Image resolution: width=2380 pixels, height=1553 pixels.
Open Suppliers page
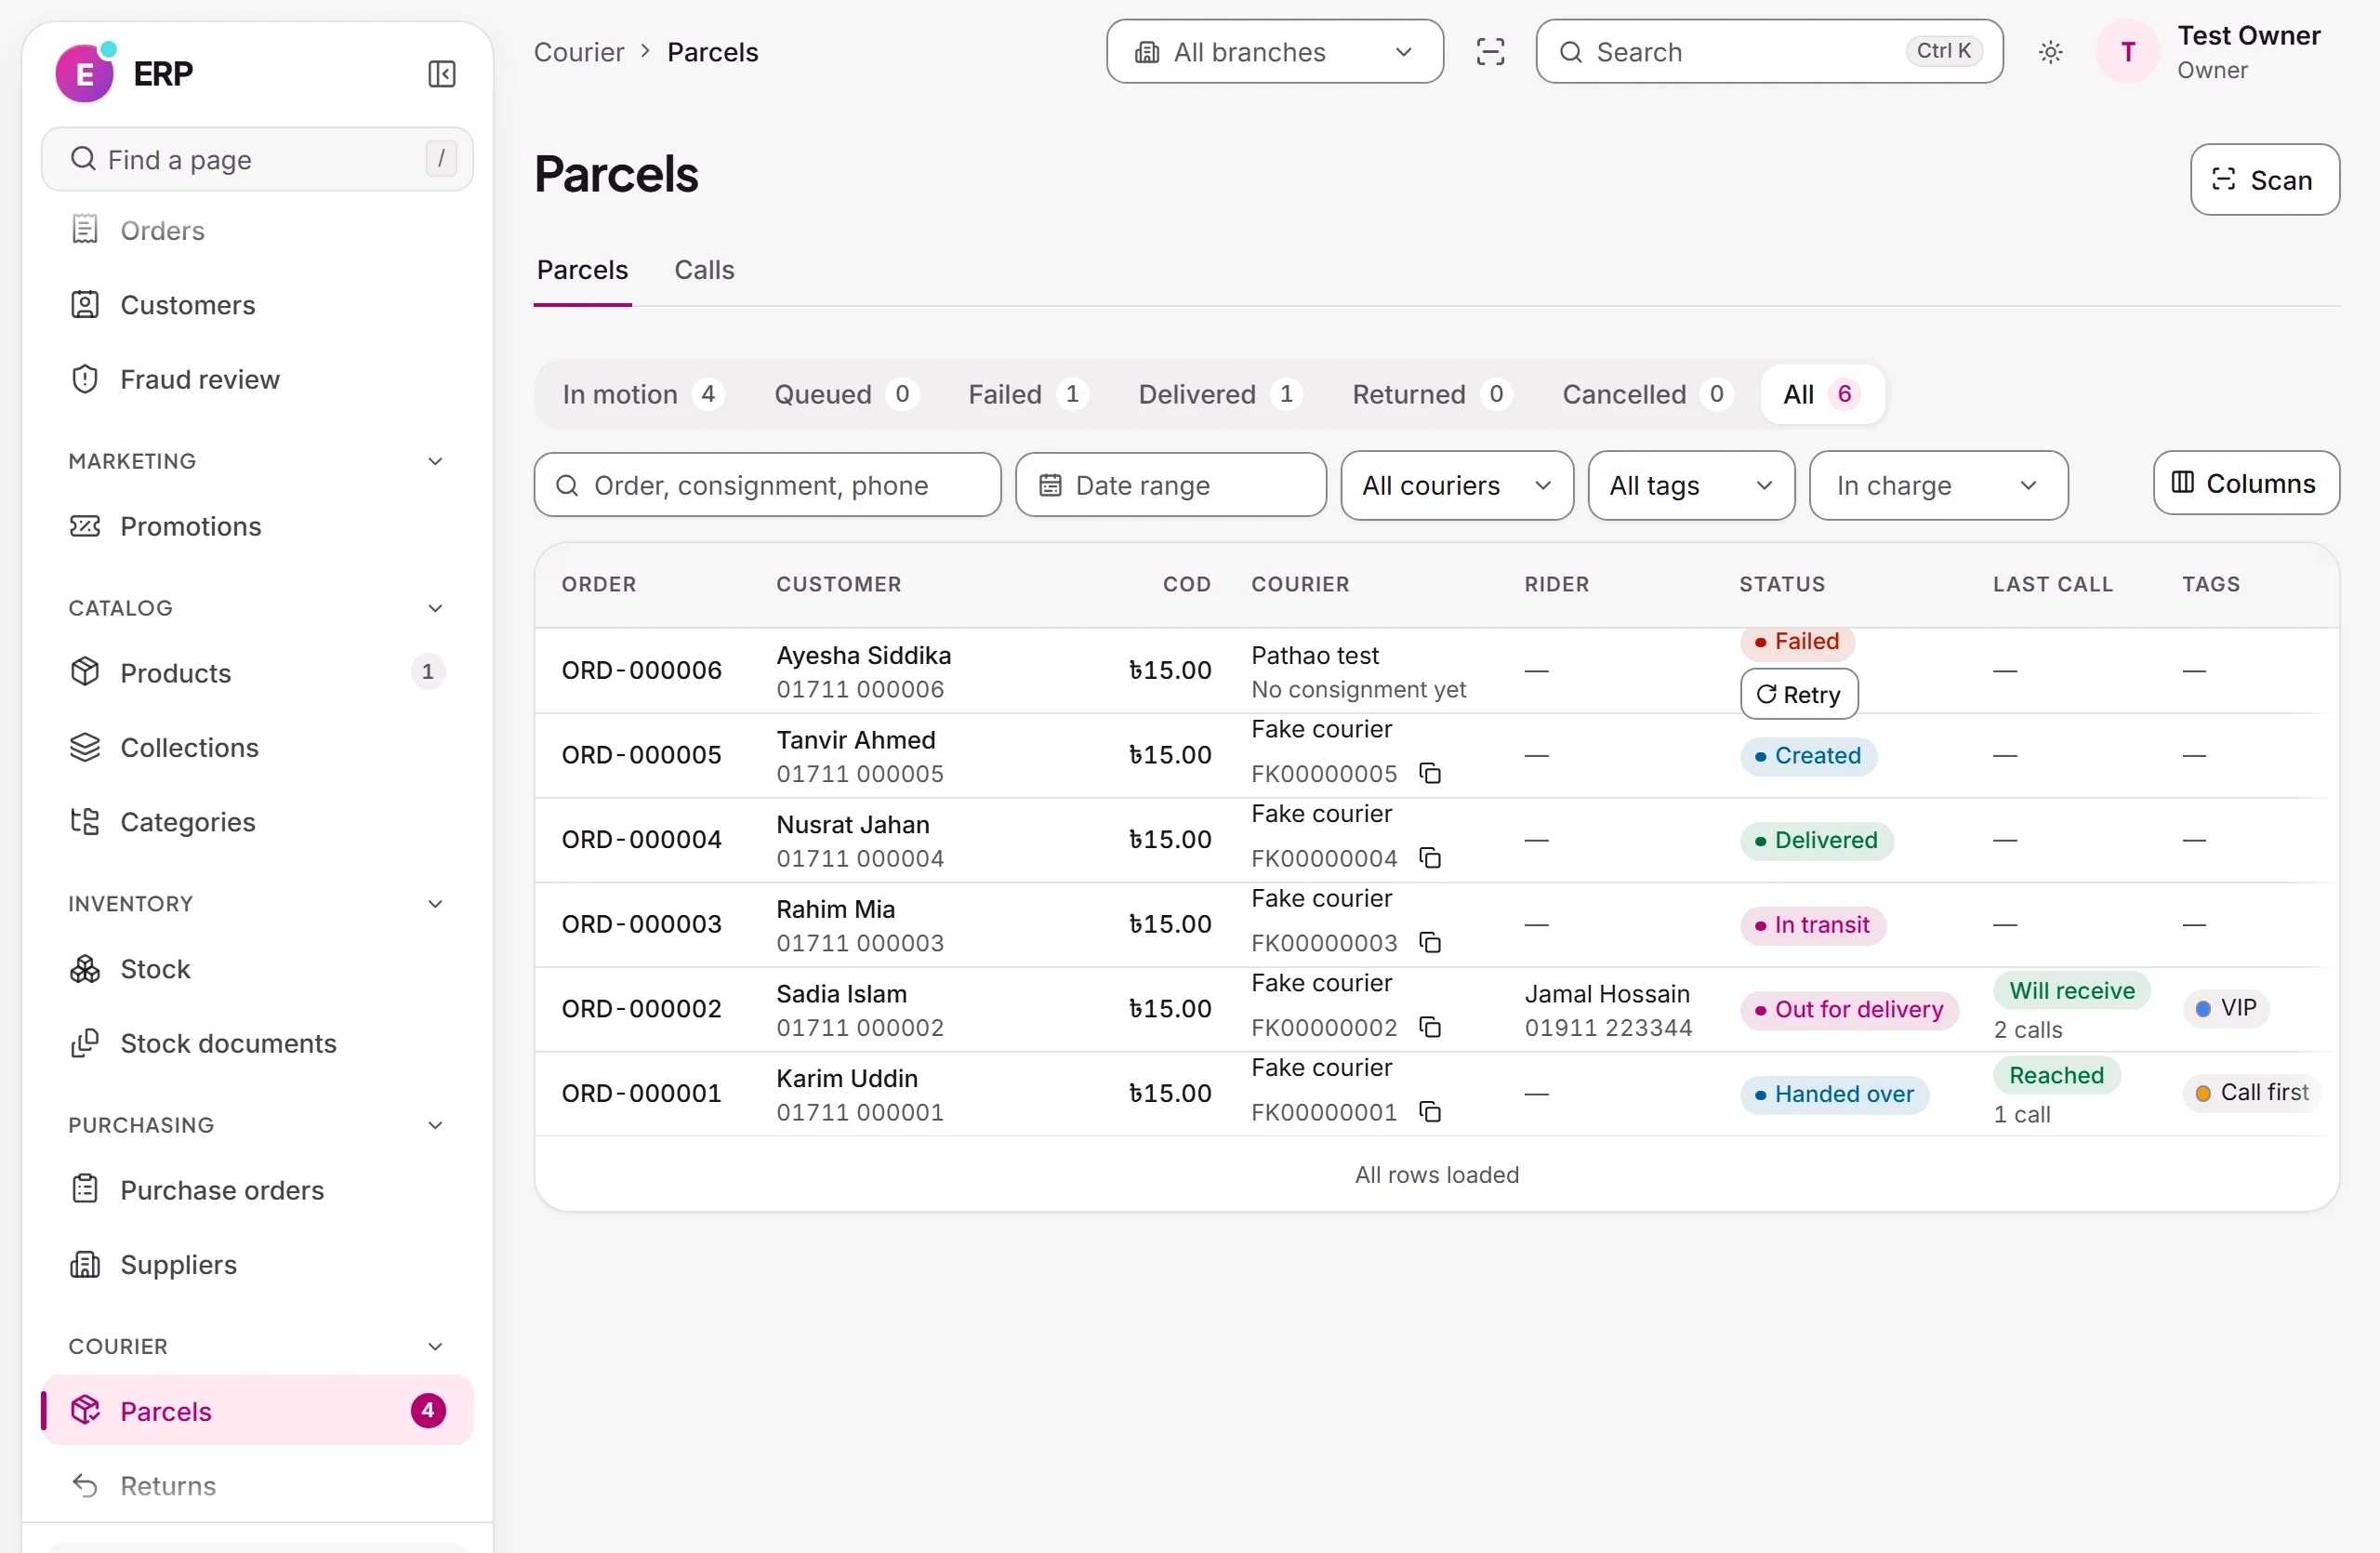tap(257, 1265)
